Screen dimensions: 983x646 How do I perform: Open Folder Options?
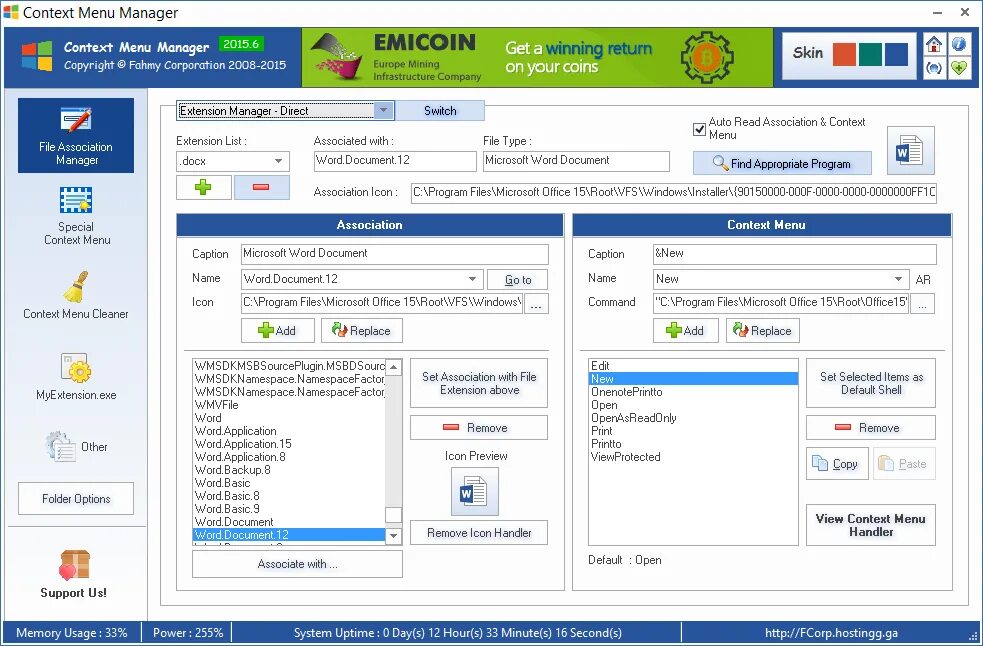click(x=76, y=499)
